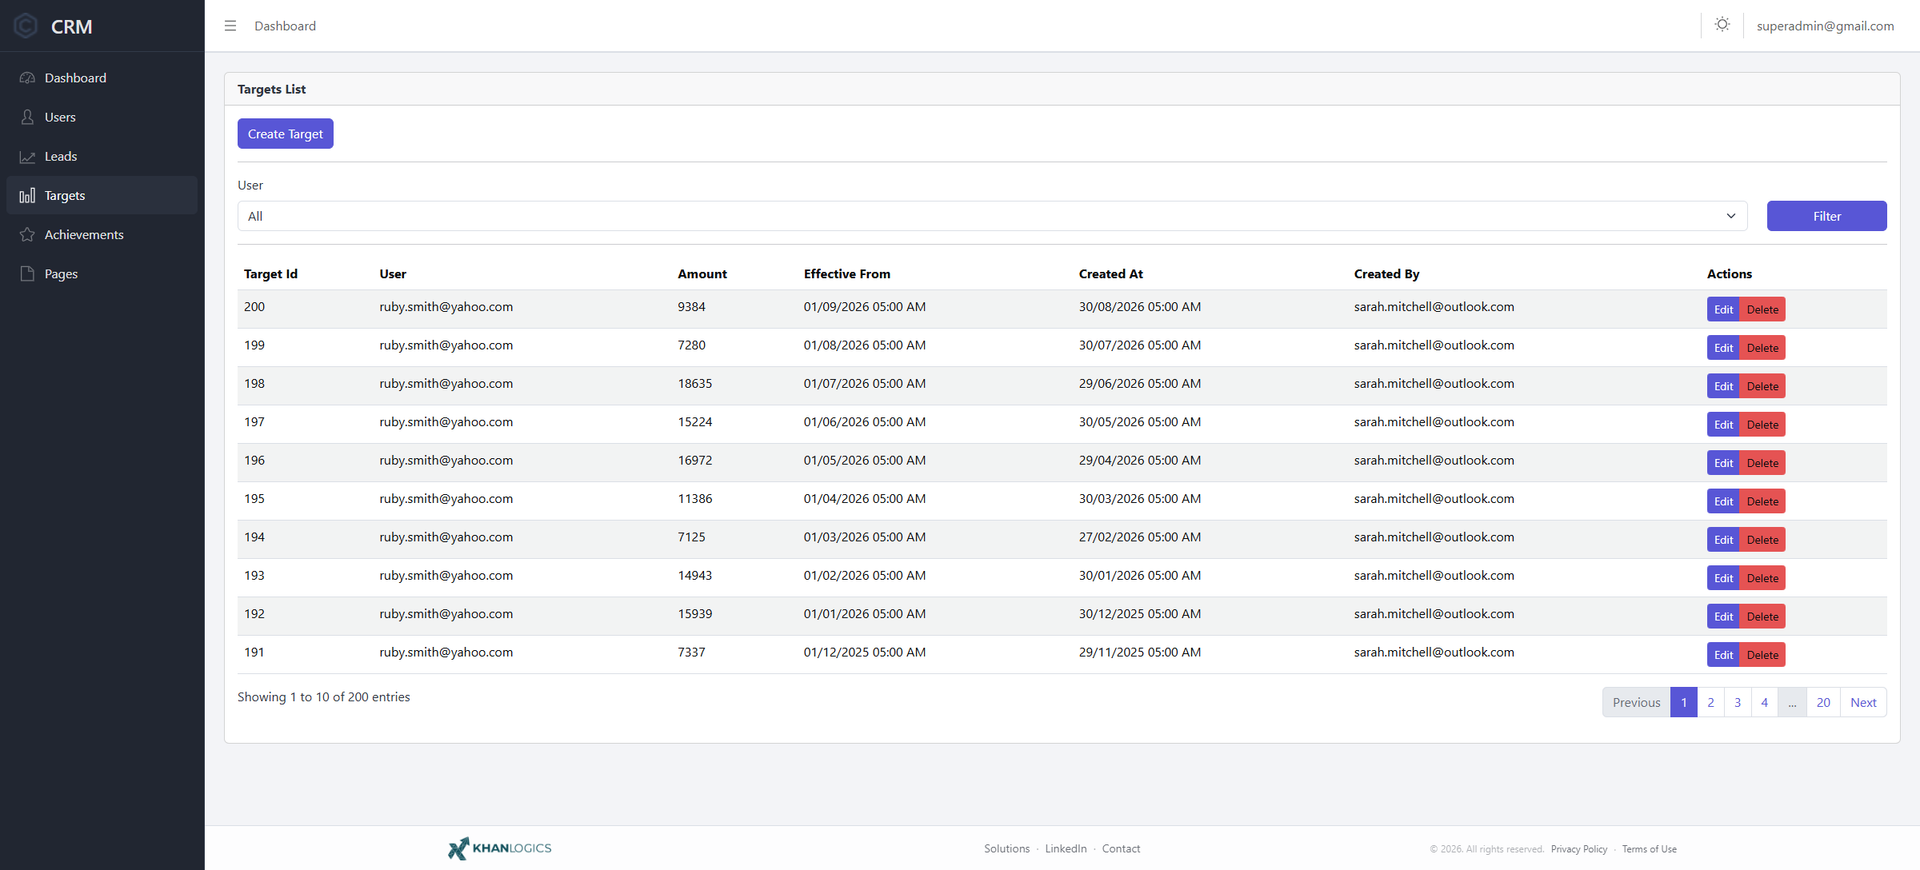Image resolution: width=1920 pixels, height=870 pixels.
Task: Click amount value 18635
Action: click(695, 384)
